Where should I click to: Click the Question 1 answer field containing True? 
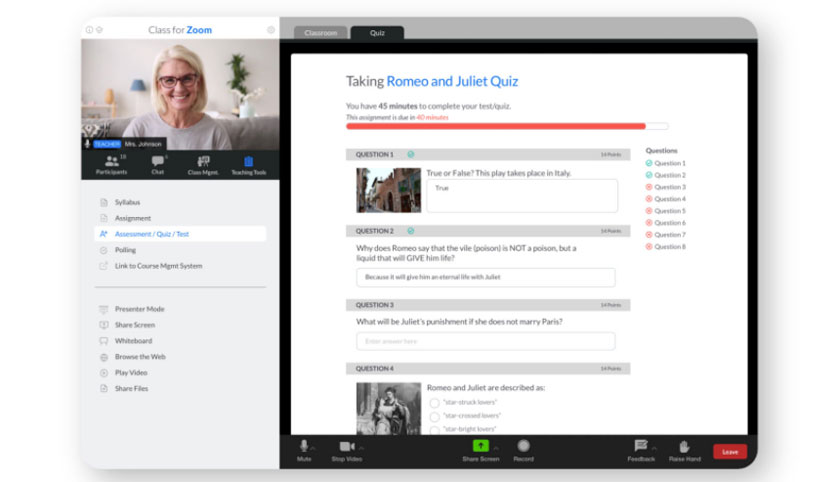point(522,196)
